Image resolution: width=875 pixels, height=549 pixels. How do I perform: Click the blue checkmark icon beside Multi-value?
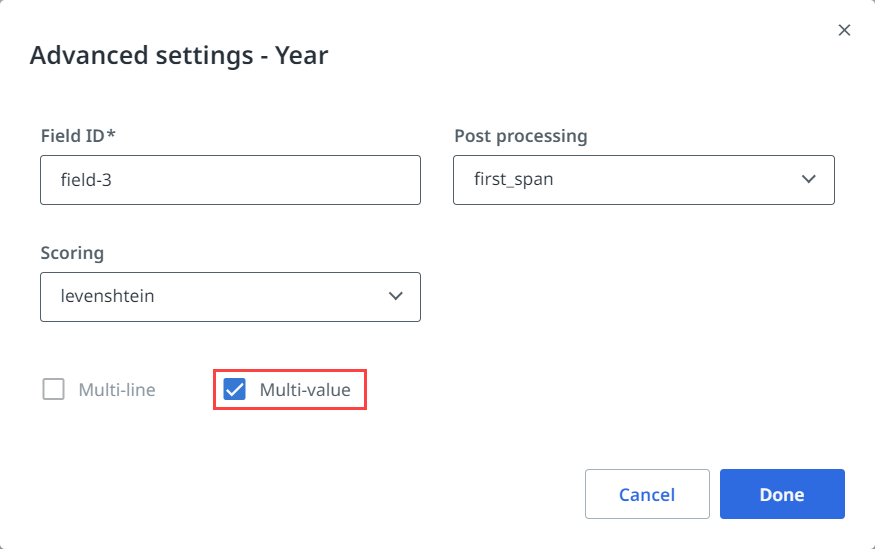(235, 389)
